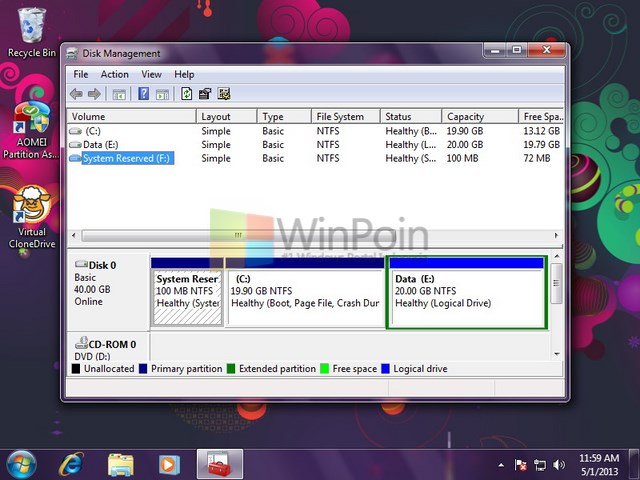Image resolution: width=640 pixels, height=480 pixels.
Task: Open the View menu
Action: tap(151, 74)
